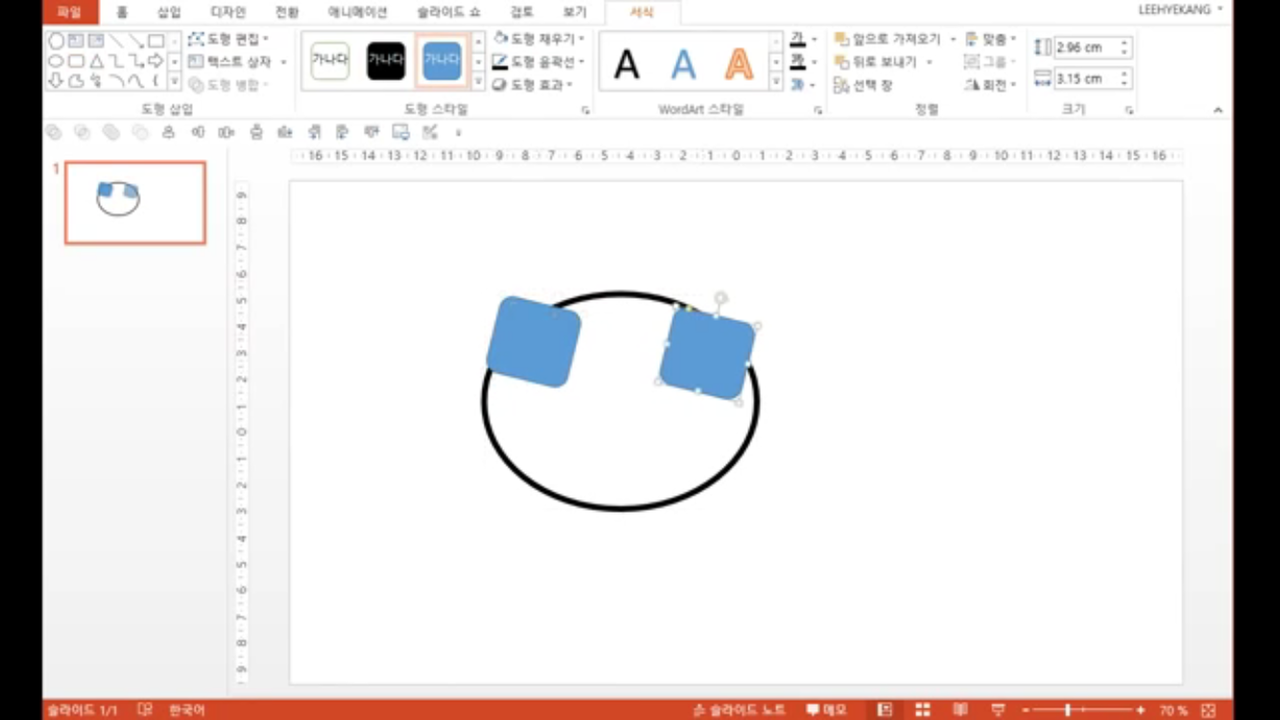Open the 앞으로 가져오기 dropdown arrow

[953, 39]
